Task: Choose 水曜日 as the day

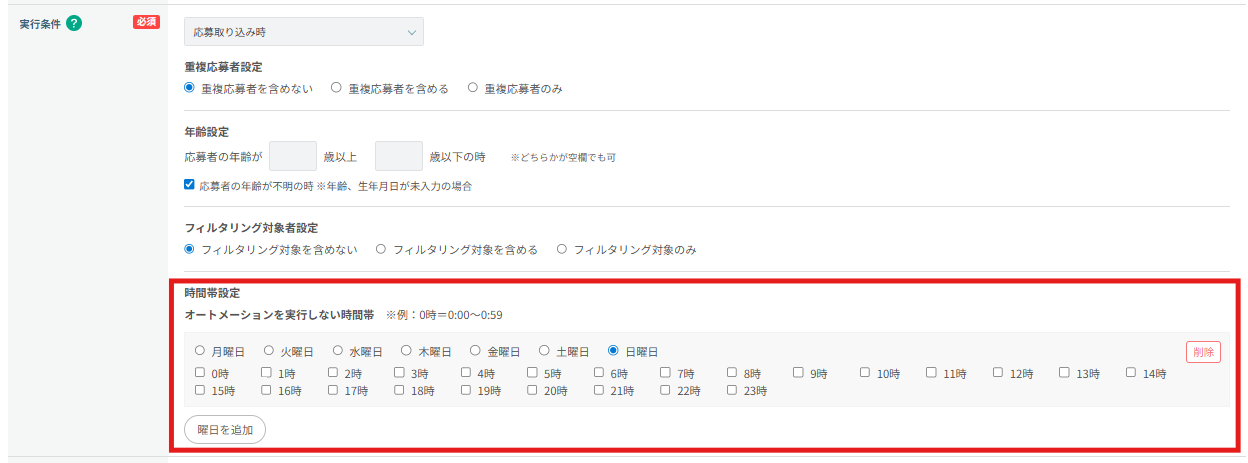Action: 338,351
